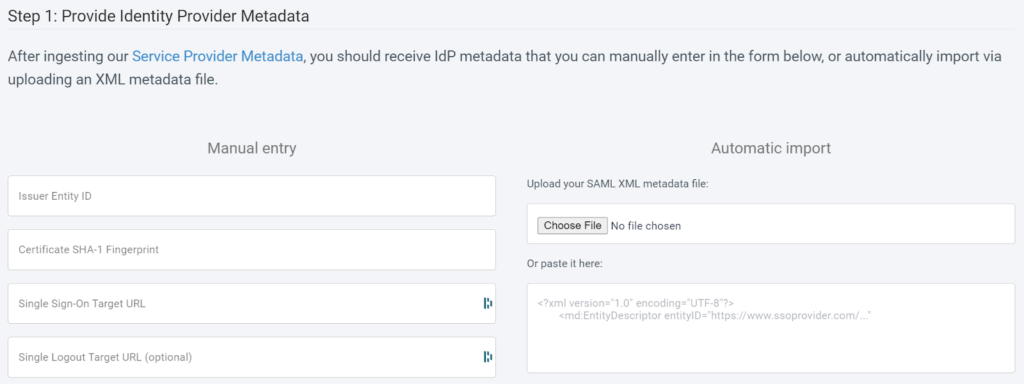Click the Choose File button
This screenshot has width=1024, height=384.
click(x=573, y=225)
